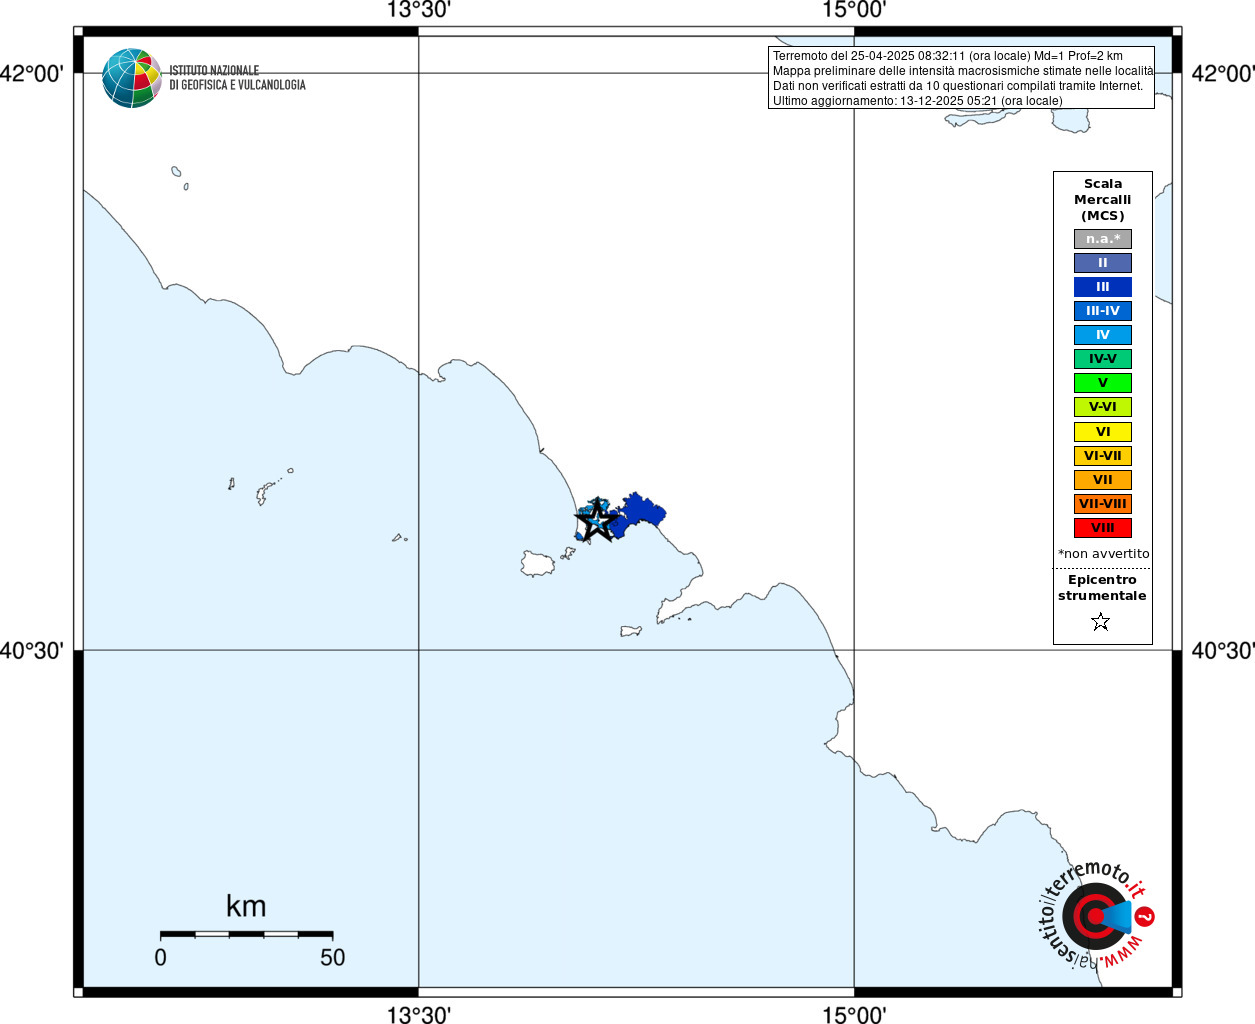Click the 'Dati non verificati' info line

tap(958, 86)
